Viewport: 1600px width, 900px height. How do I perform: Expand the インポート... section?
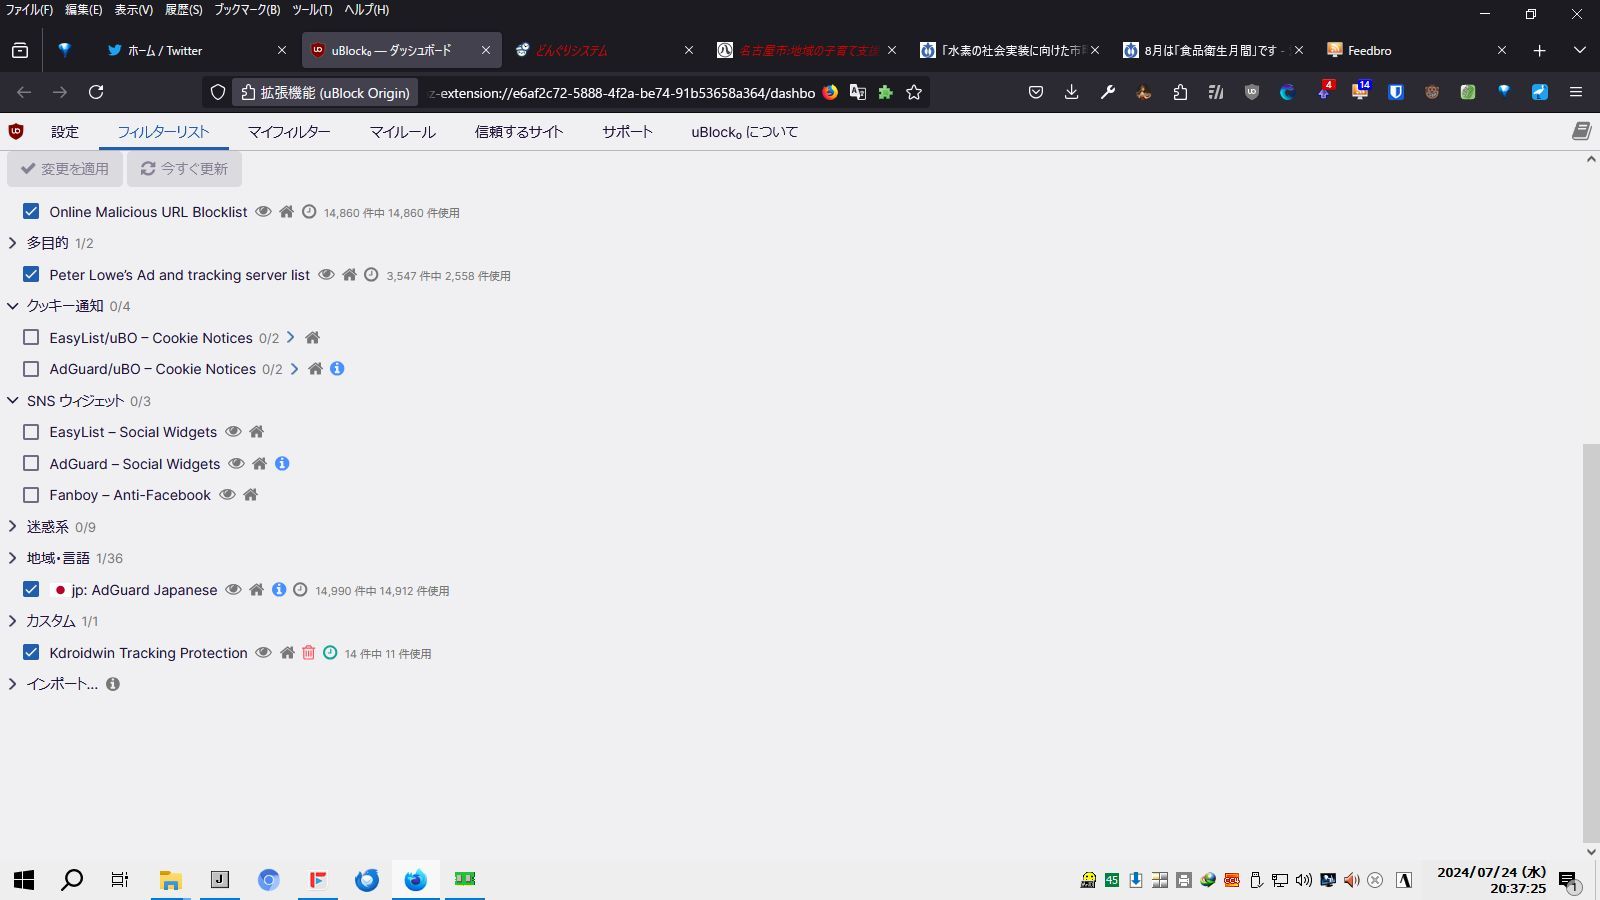point(13,684)
